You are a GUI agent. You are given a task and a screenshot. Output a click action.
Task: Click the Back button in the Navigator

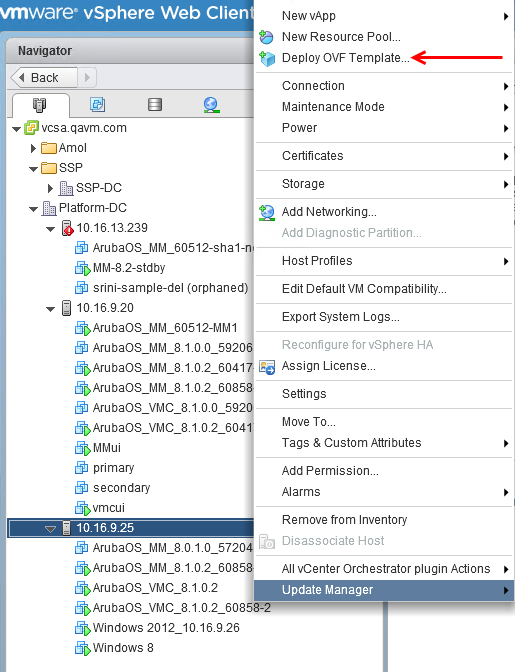point(44,78)
